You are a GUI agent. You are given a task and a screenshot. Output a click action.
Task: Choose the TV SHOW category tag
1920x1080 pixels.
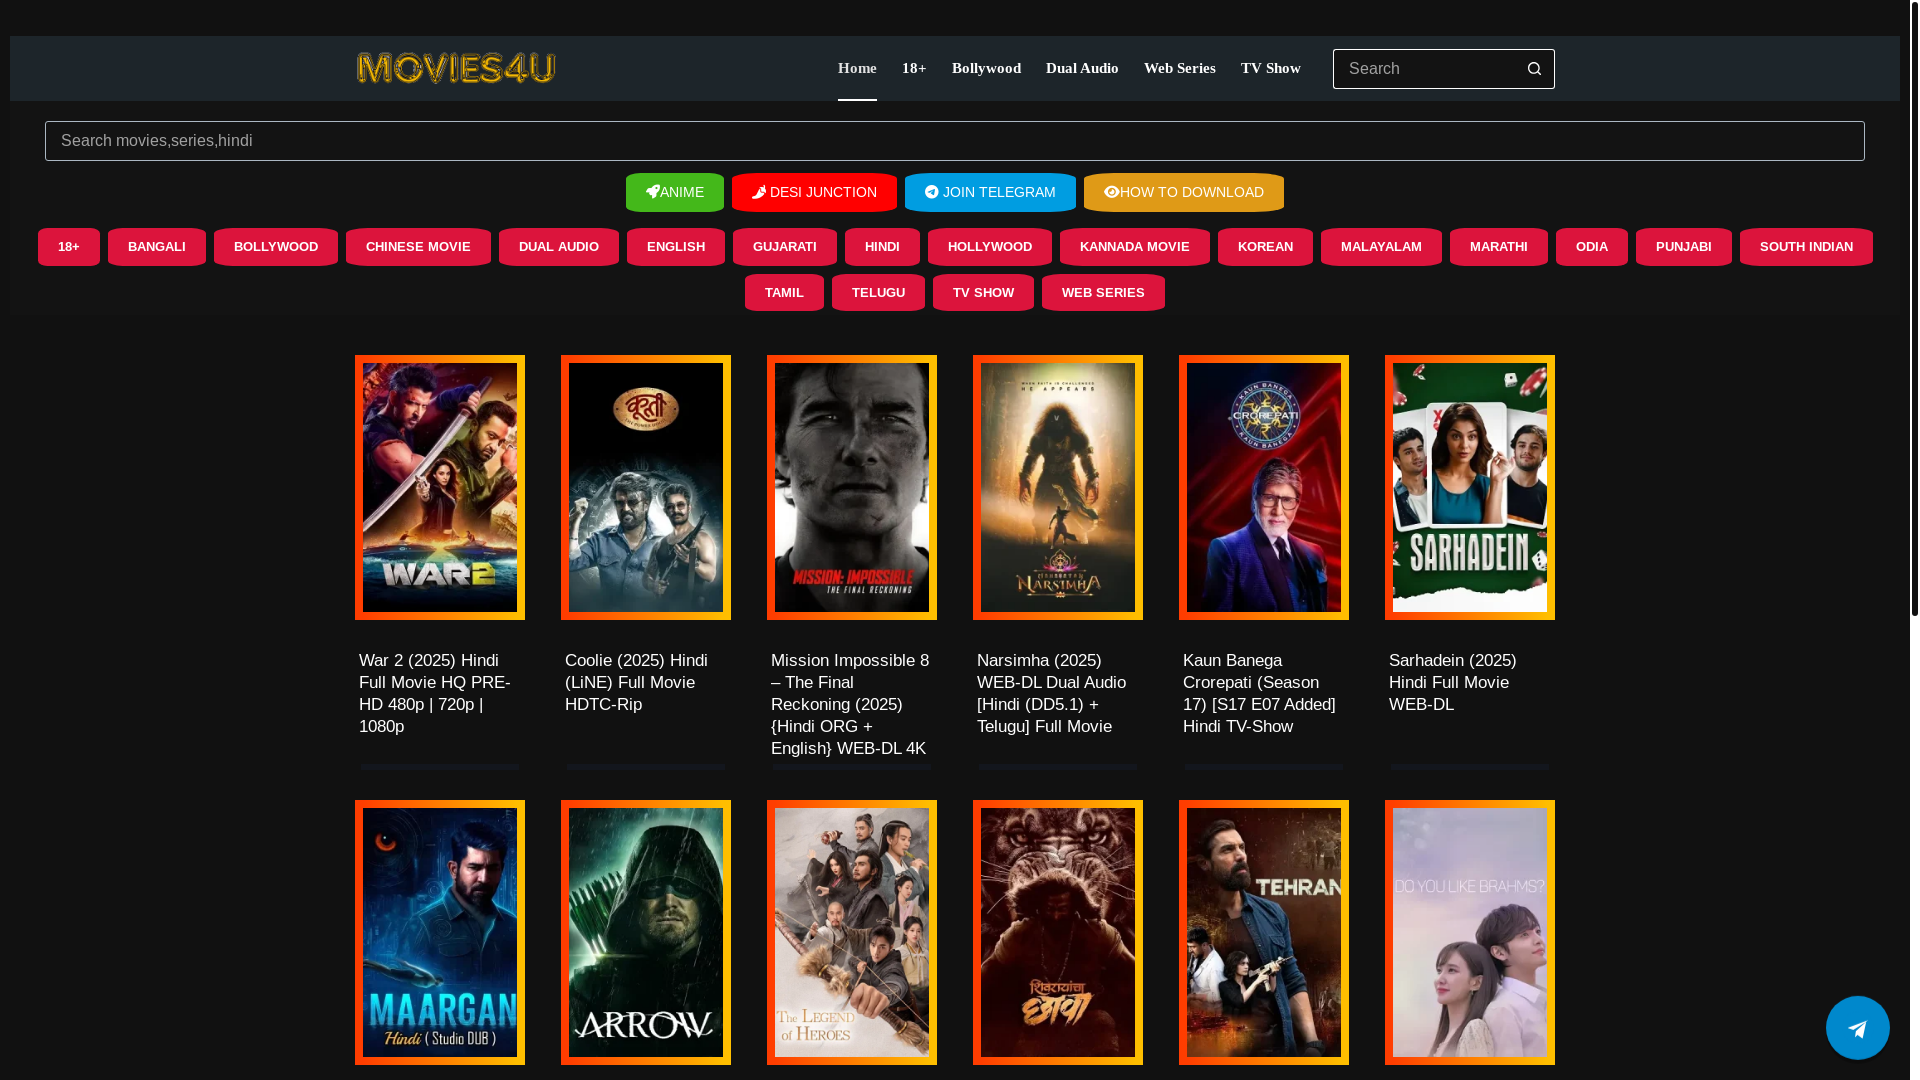(x=983, y=293)
